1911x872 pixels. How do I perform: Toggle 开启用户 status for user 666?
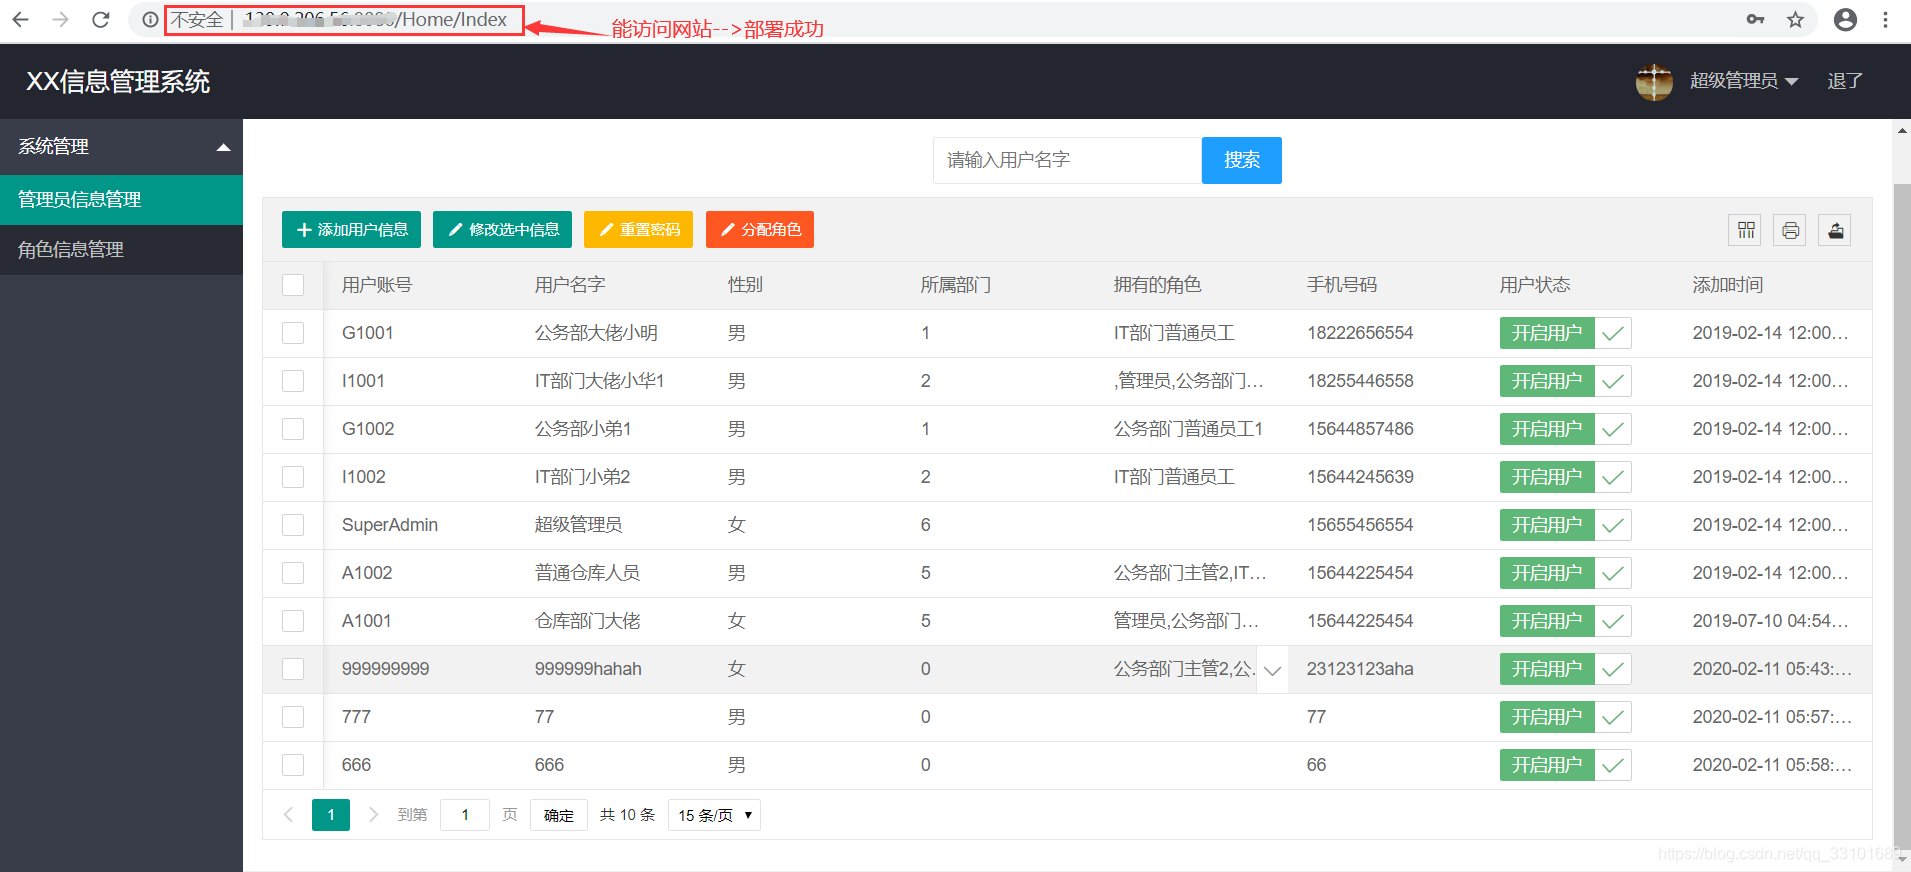click(x=1565, y=765)
